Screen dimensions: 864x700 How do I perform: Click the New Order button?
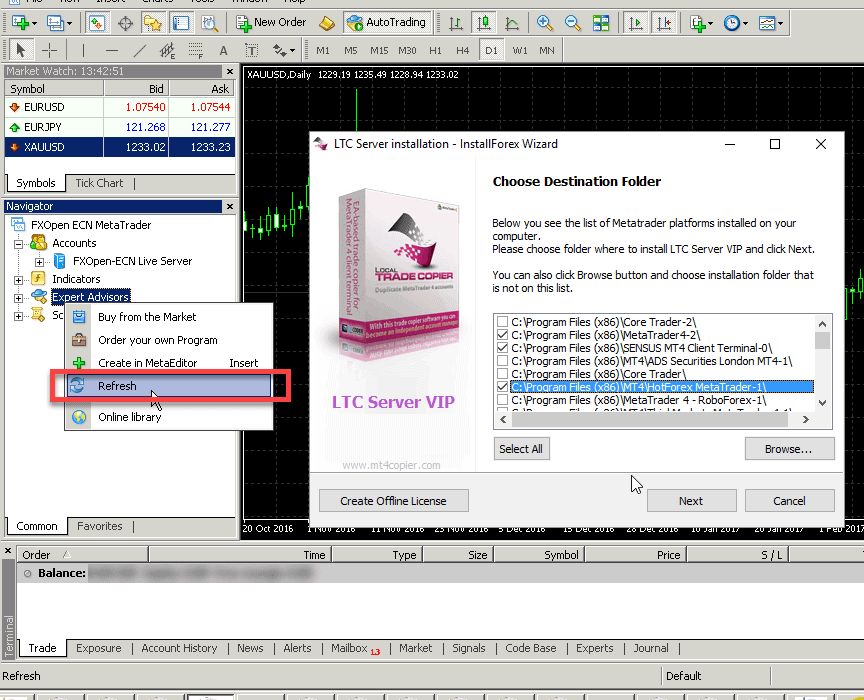[271, 23]
